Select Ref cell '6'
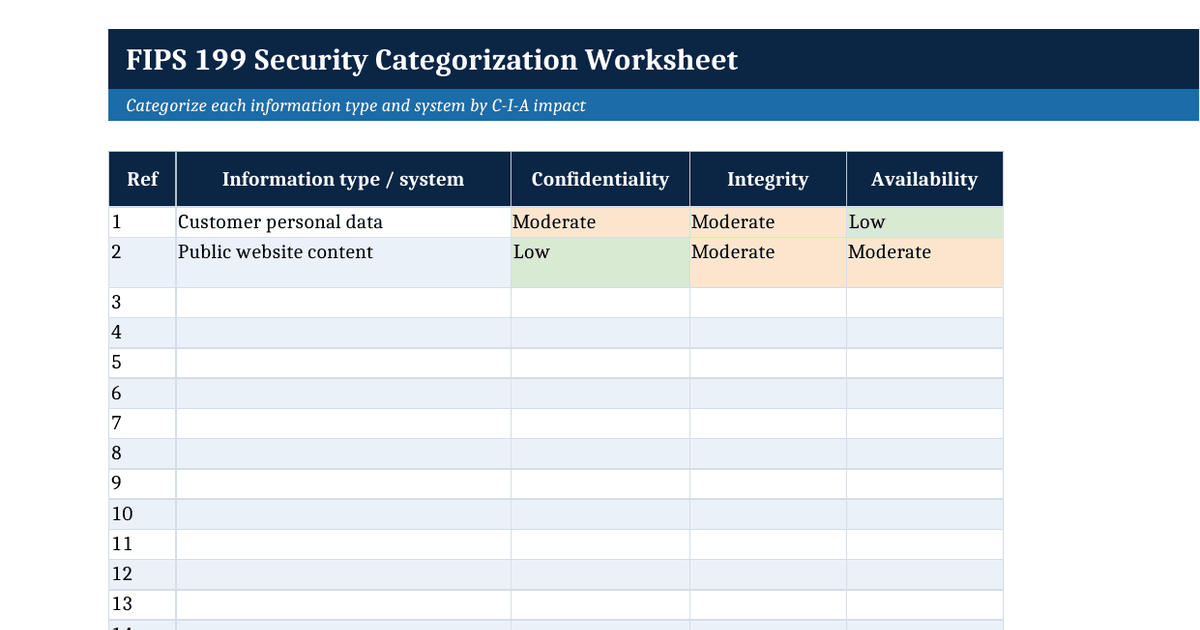 (x=142, y=393)
